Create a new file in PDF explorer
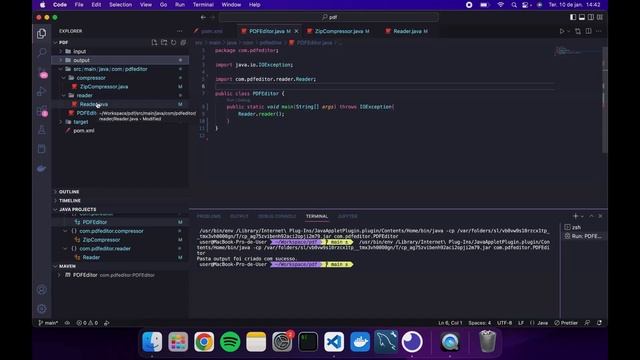 (x=154, y=42)
